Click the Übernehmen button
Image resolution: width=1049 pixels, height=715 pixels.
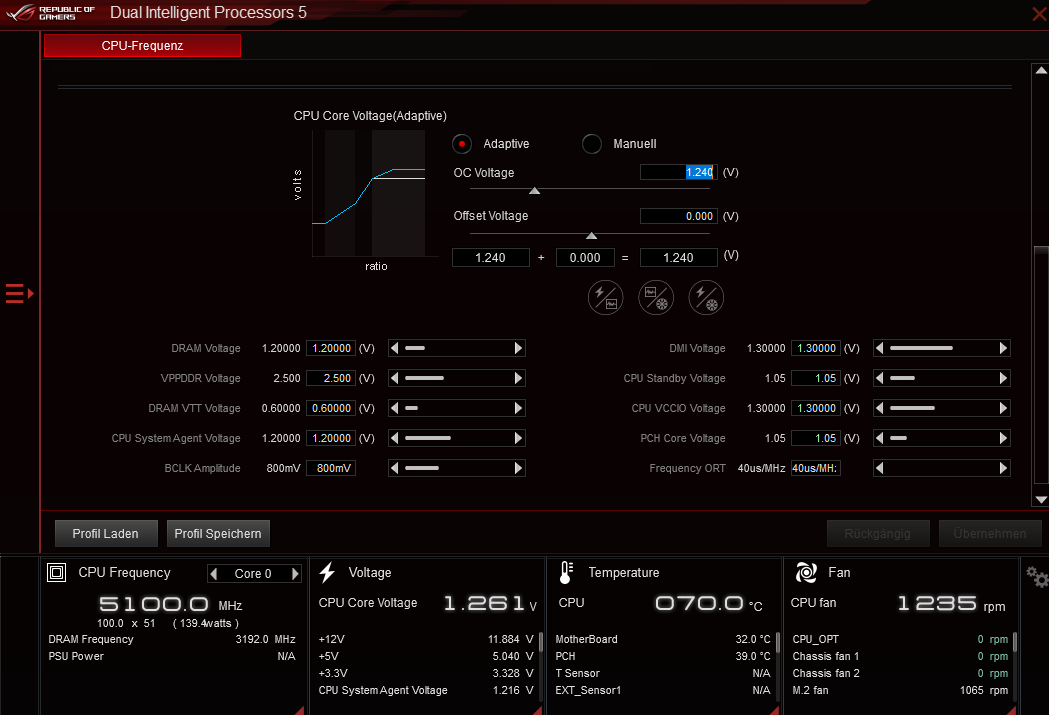click(x=990, y=534)
